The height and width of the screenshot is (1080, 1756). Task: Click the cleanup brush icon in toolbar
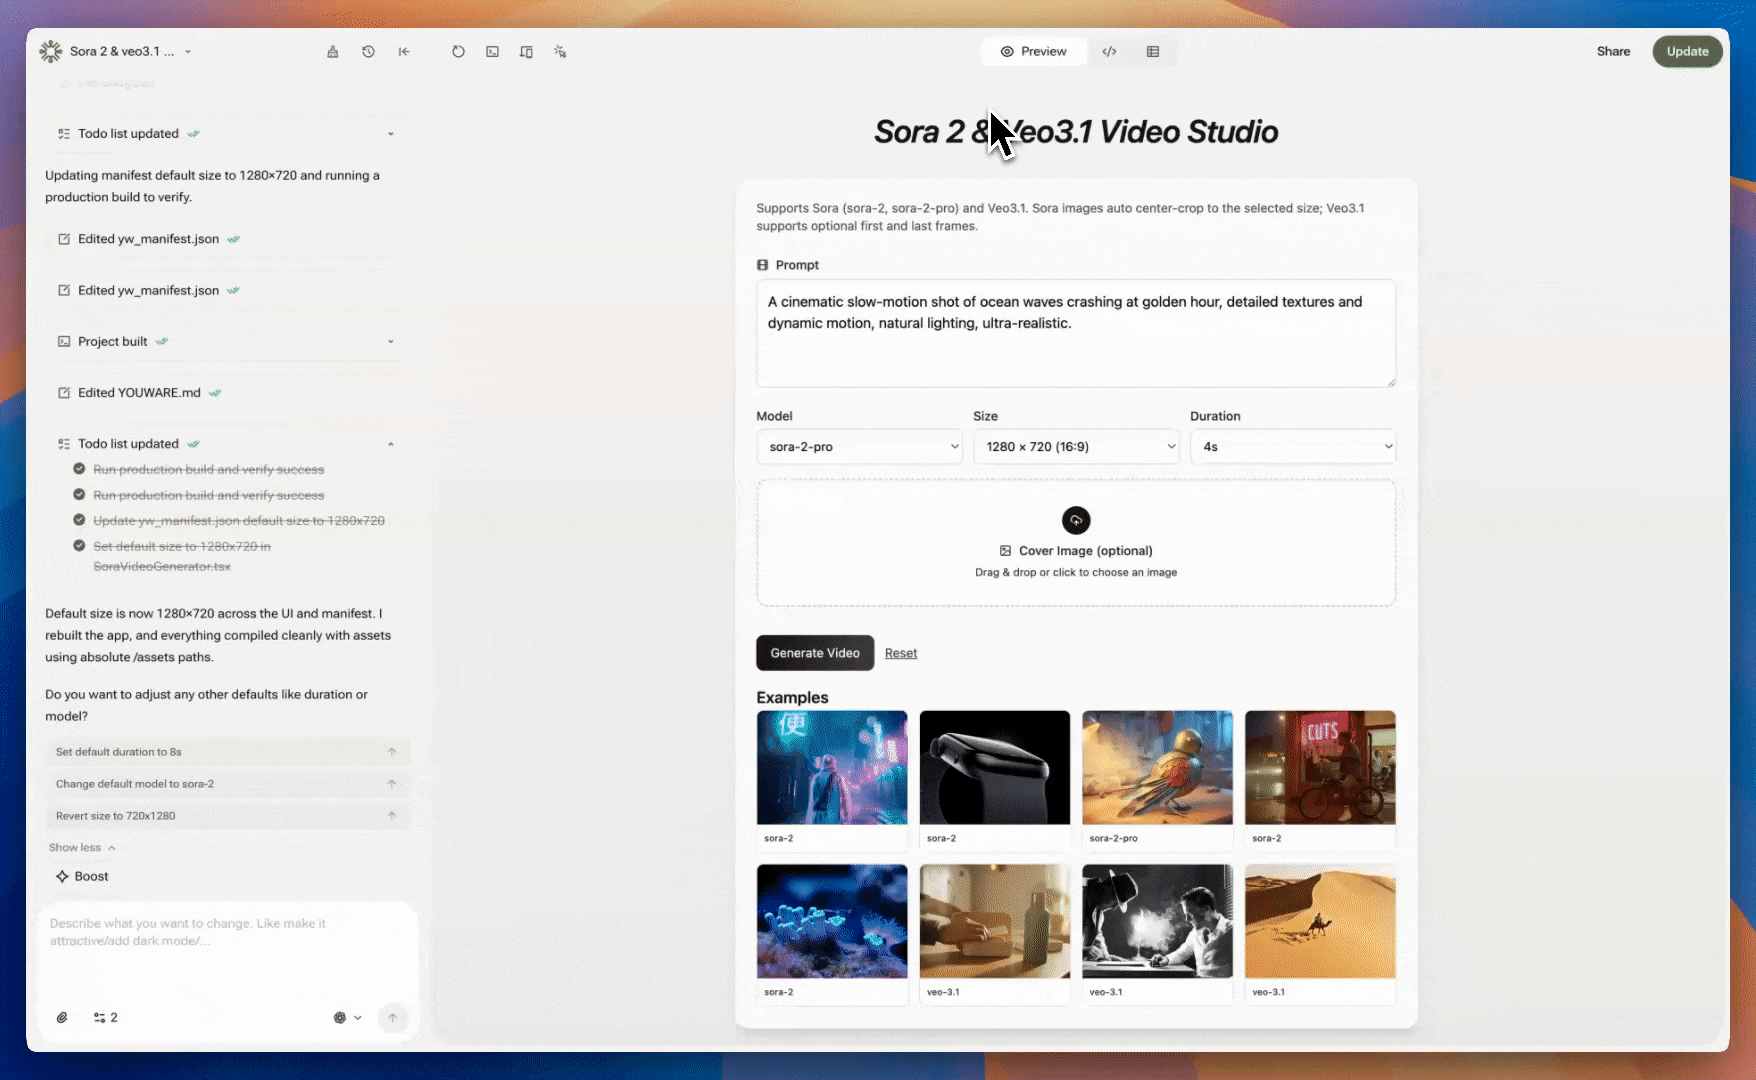pos(333,51)
